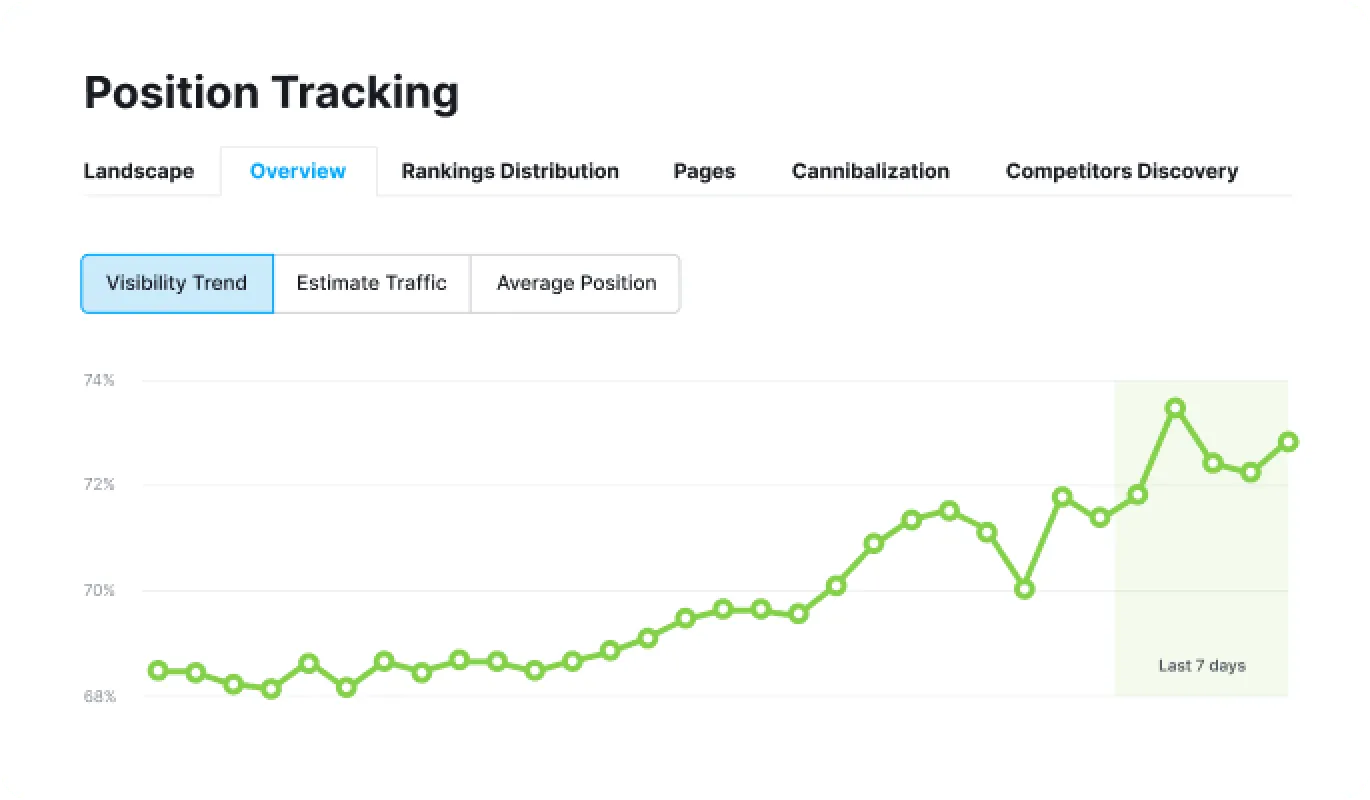1370x800 pixels.
Task: Click the 72% gridline label
Action: [98, 485]
